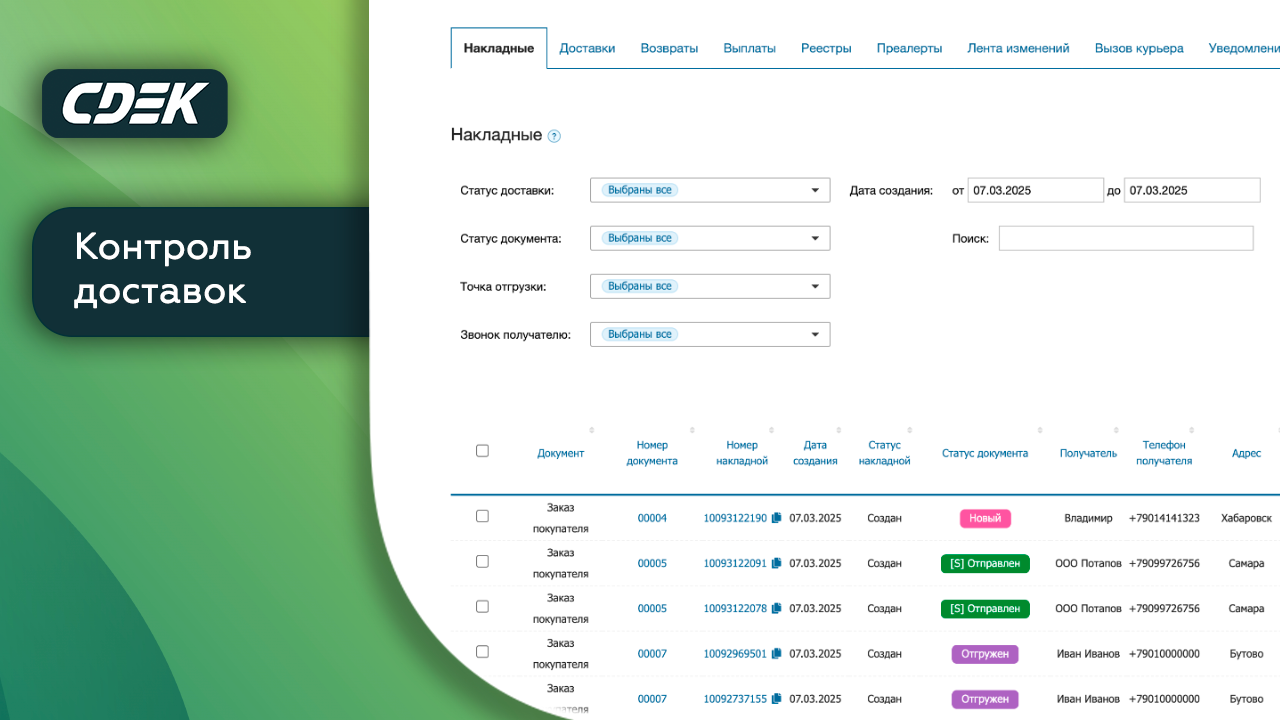Open document number 00004 link
Image resolution: width=1280 pixels, height=720 pixels.
(x=652, y=518)
